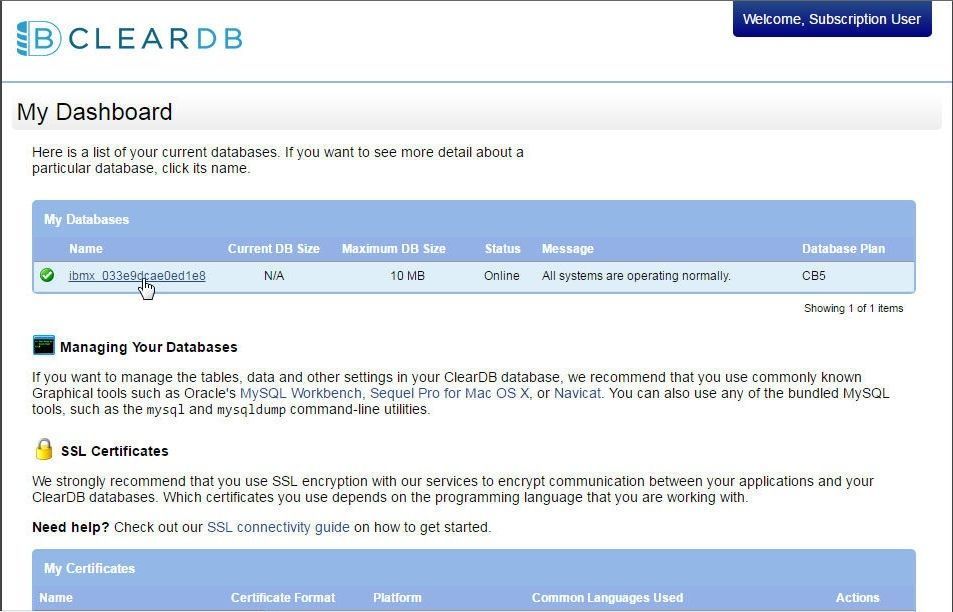Click the My Dashboard heading
Screen dimensions: 953x612
95,112
